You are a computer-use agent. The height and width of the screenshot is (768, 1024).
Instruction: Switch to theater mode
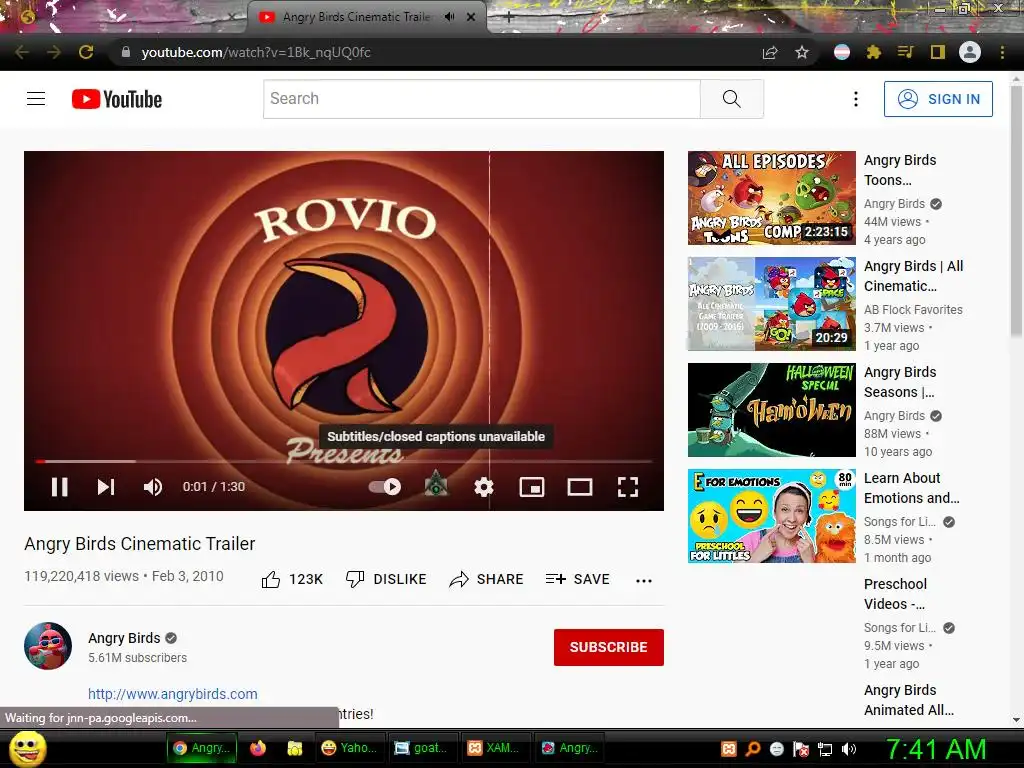click(x=579, y=487)
